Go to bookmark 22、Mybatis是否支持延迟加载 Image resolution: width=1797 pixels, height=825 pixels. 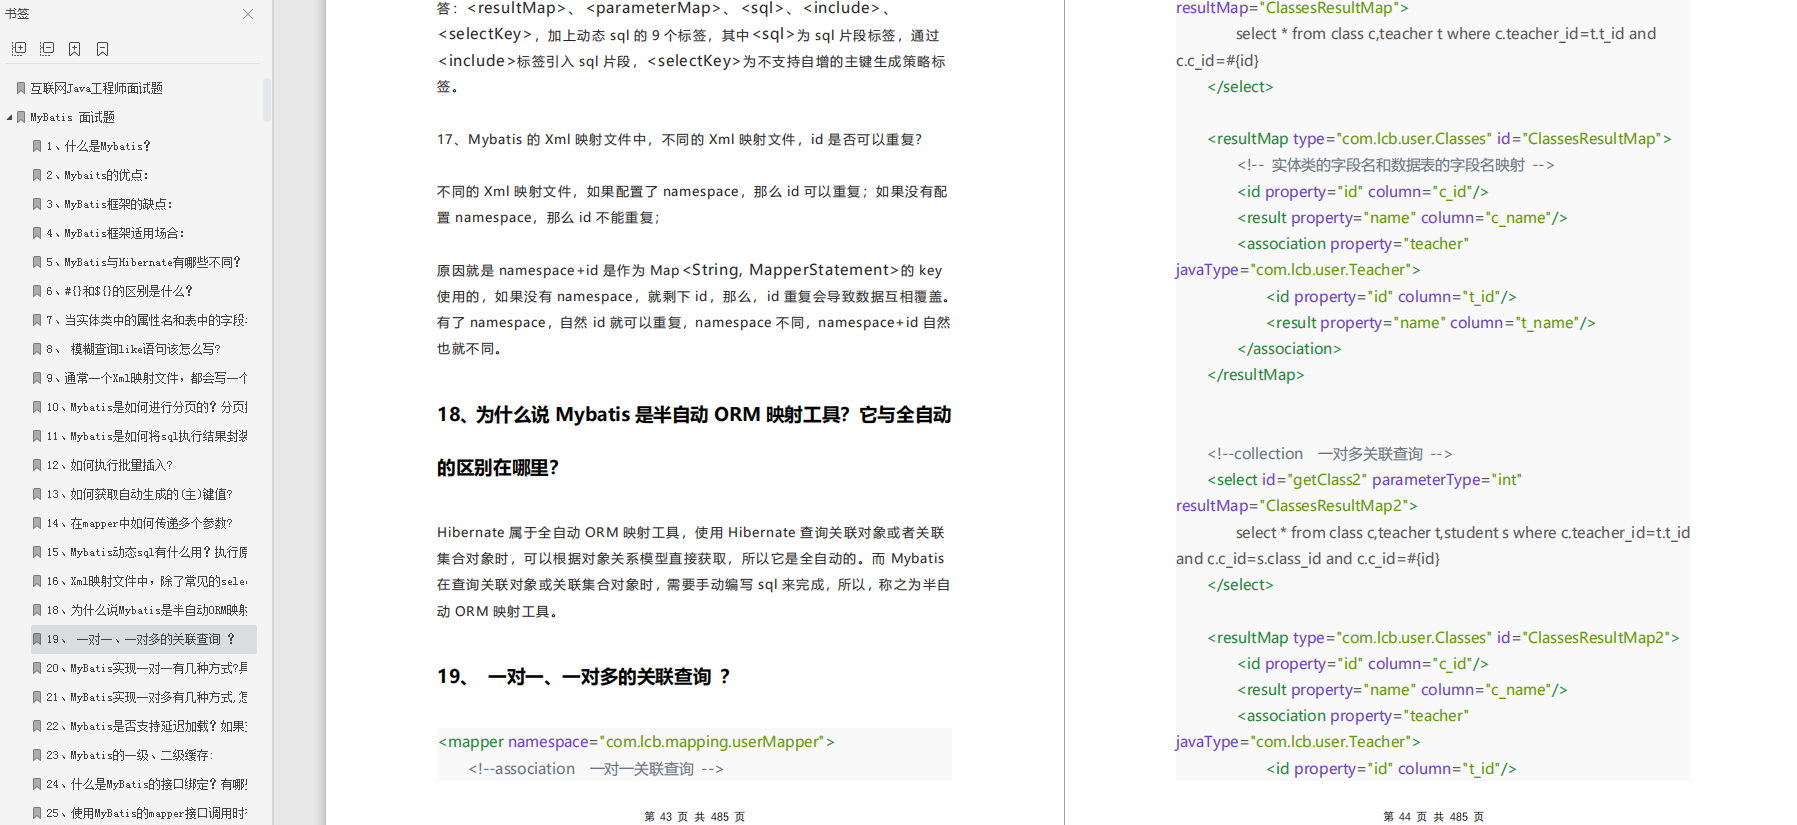pyautogui.click(x=147, y=726)
